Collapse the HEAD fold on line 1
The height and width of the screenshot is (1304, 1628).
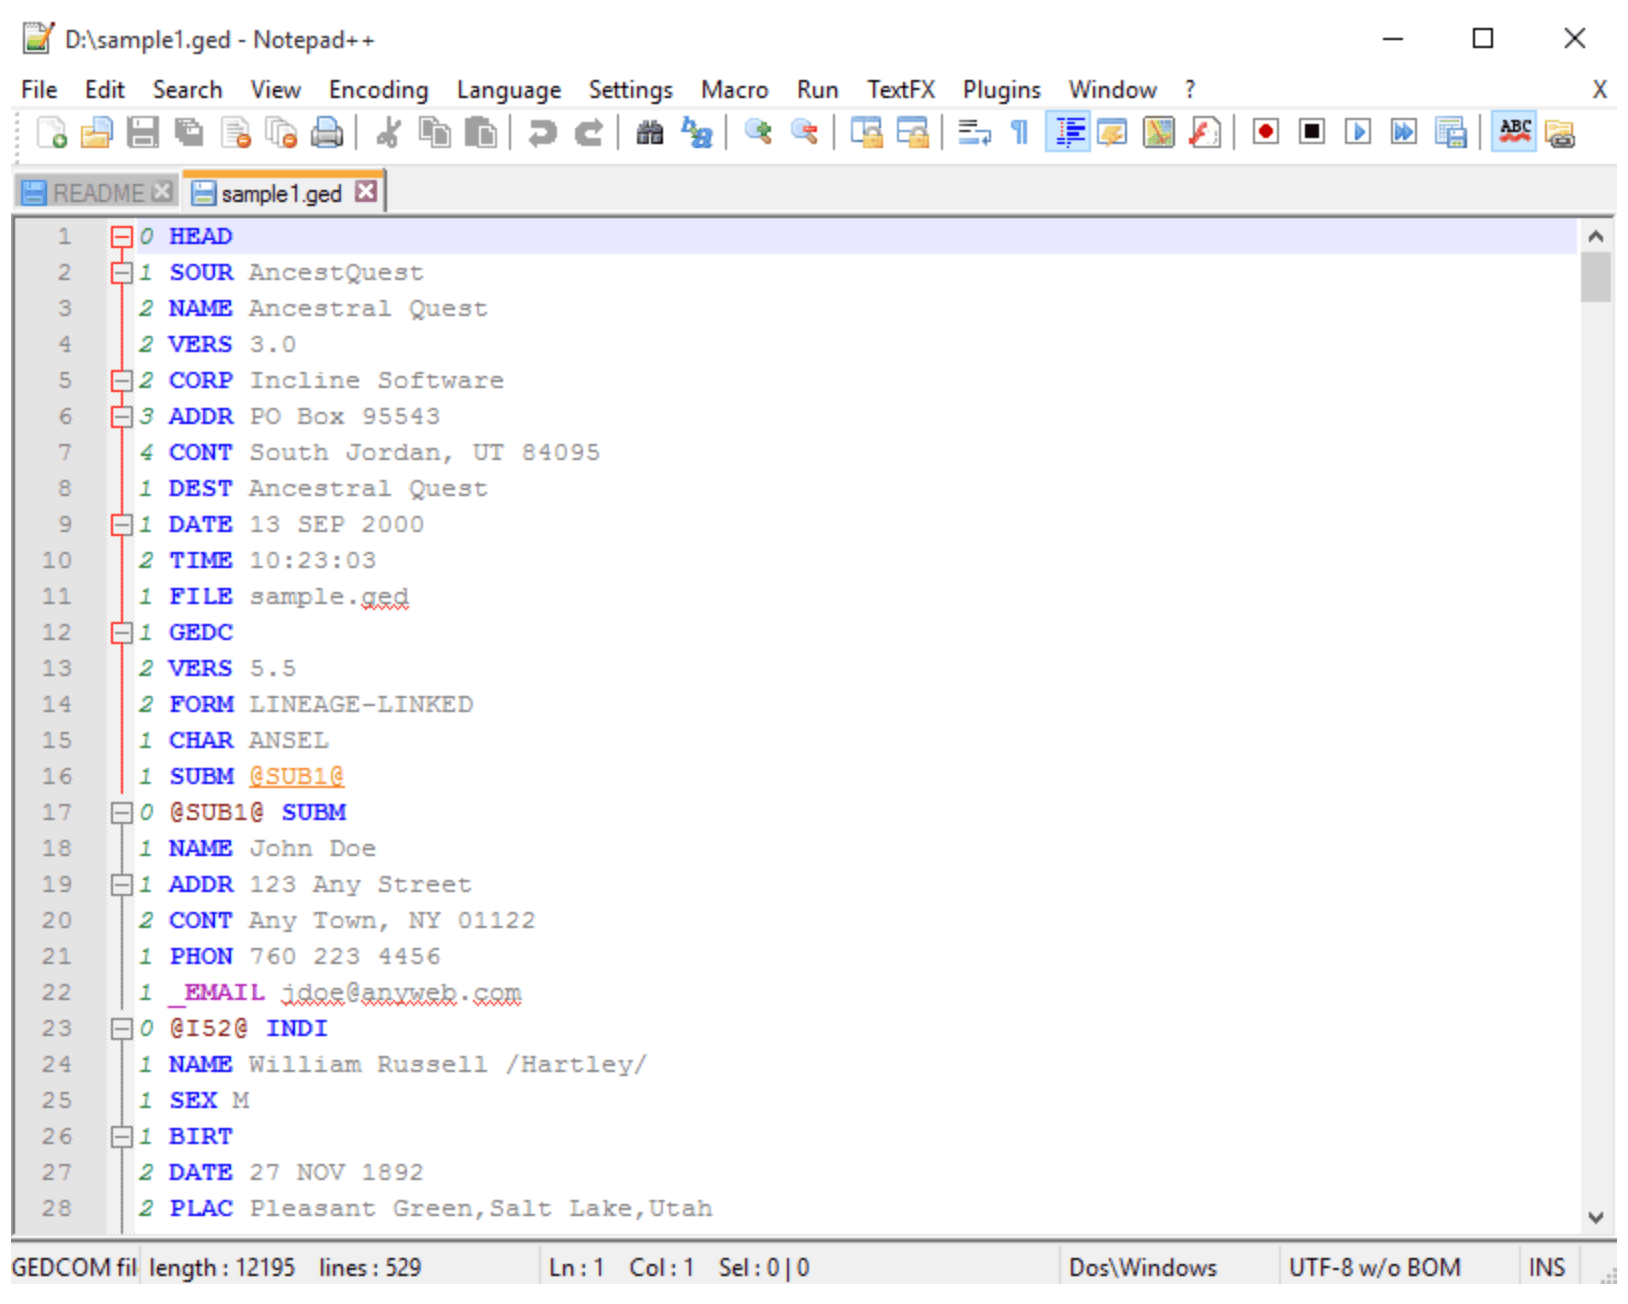click(122, 237)
